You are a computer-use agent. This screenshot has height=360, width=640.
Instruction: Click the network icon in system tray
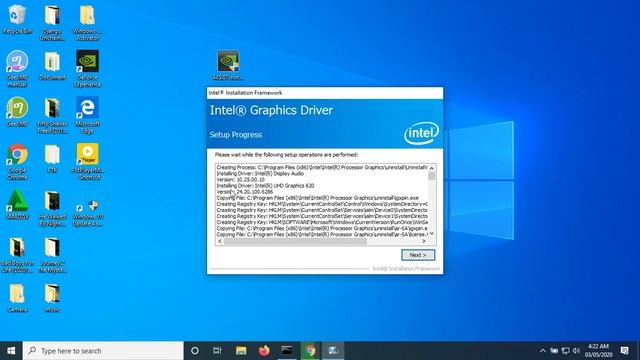pyautogui.click(x=565, y=351)
